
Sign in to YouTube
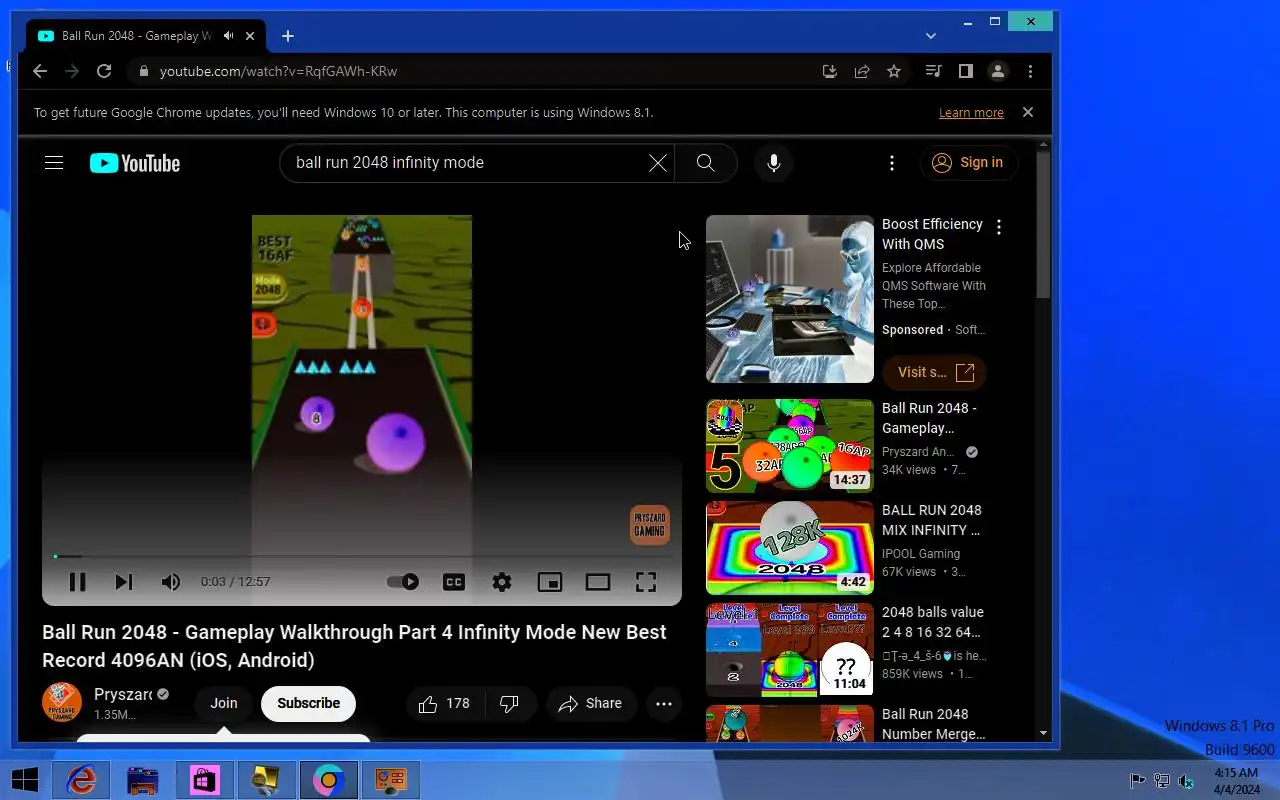pos(967,163)
